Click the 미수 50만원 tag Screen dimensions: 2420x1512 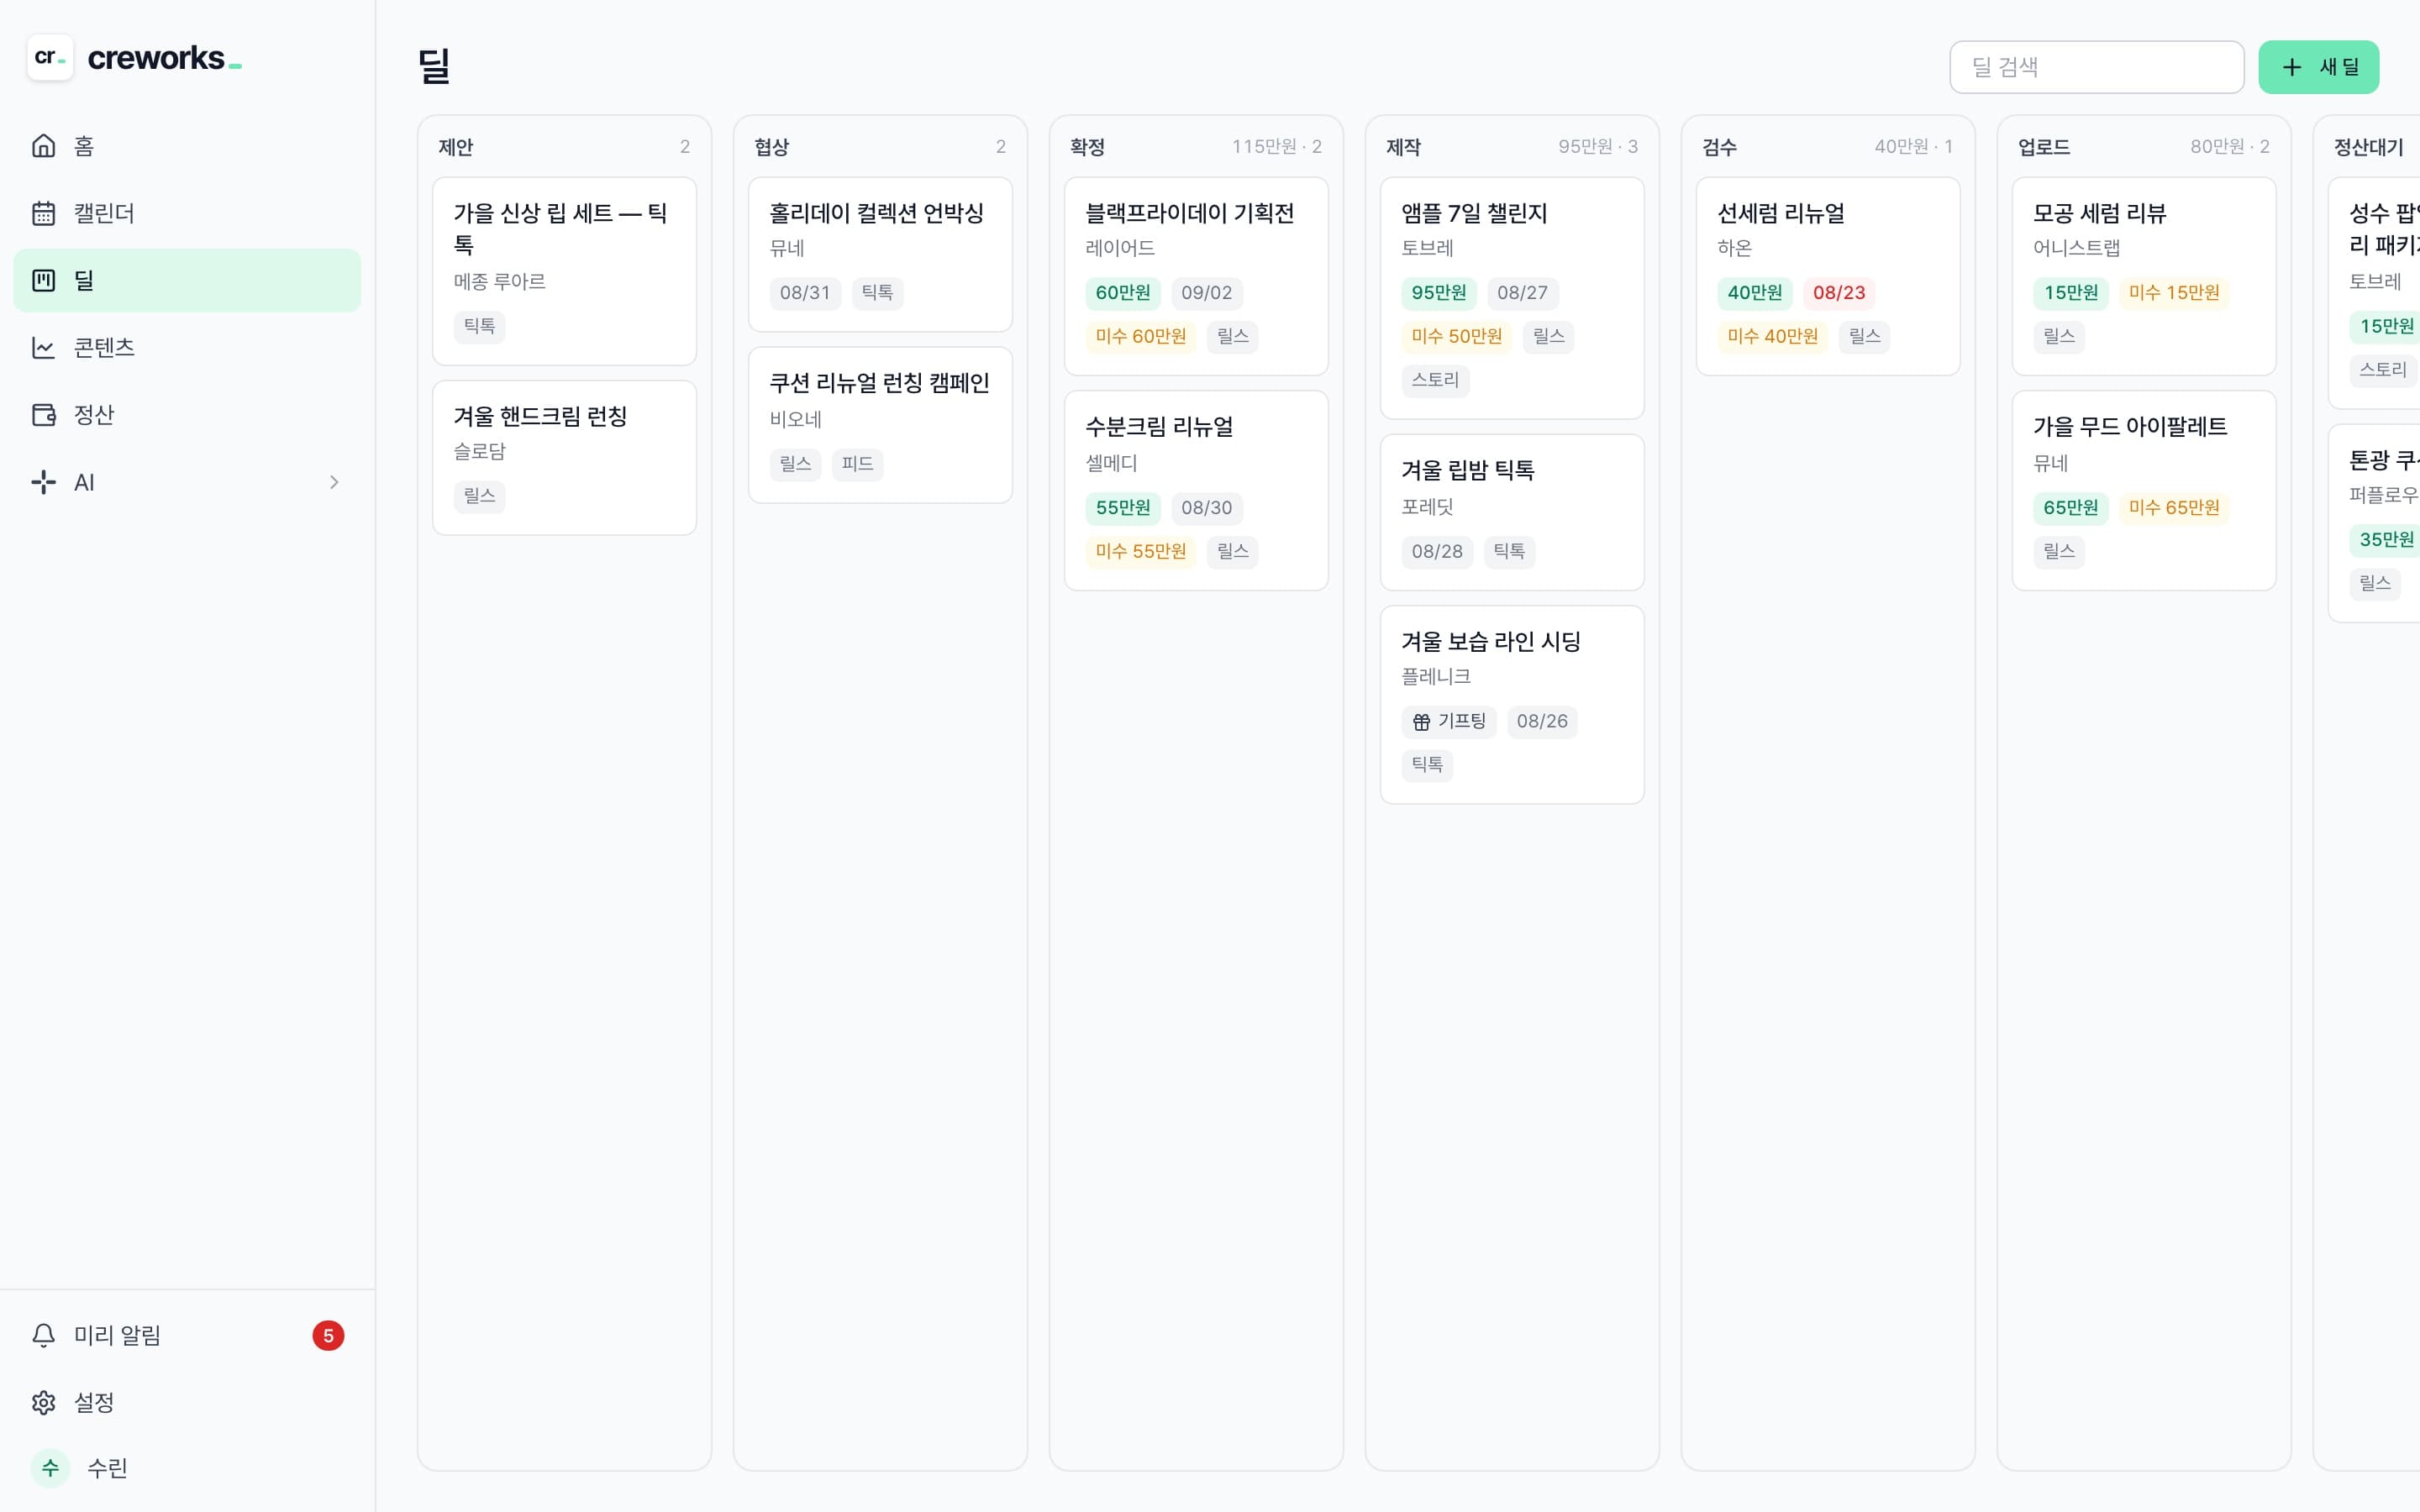[x=1456, y=337]
